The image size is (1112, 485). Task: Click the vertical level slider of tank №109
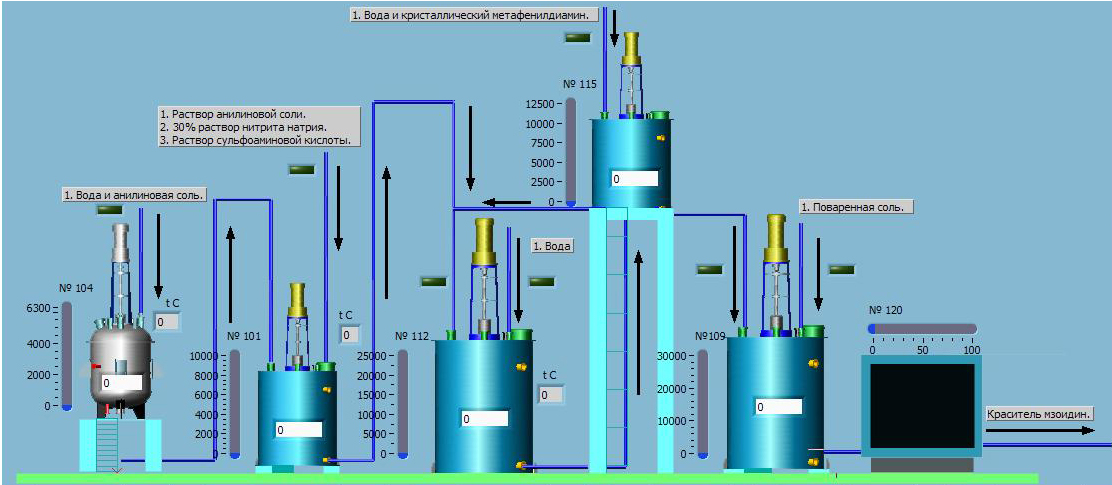(703, 403)
